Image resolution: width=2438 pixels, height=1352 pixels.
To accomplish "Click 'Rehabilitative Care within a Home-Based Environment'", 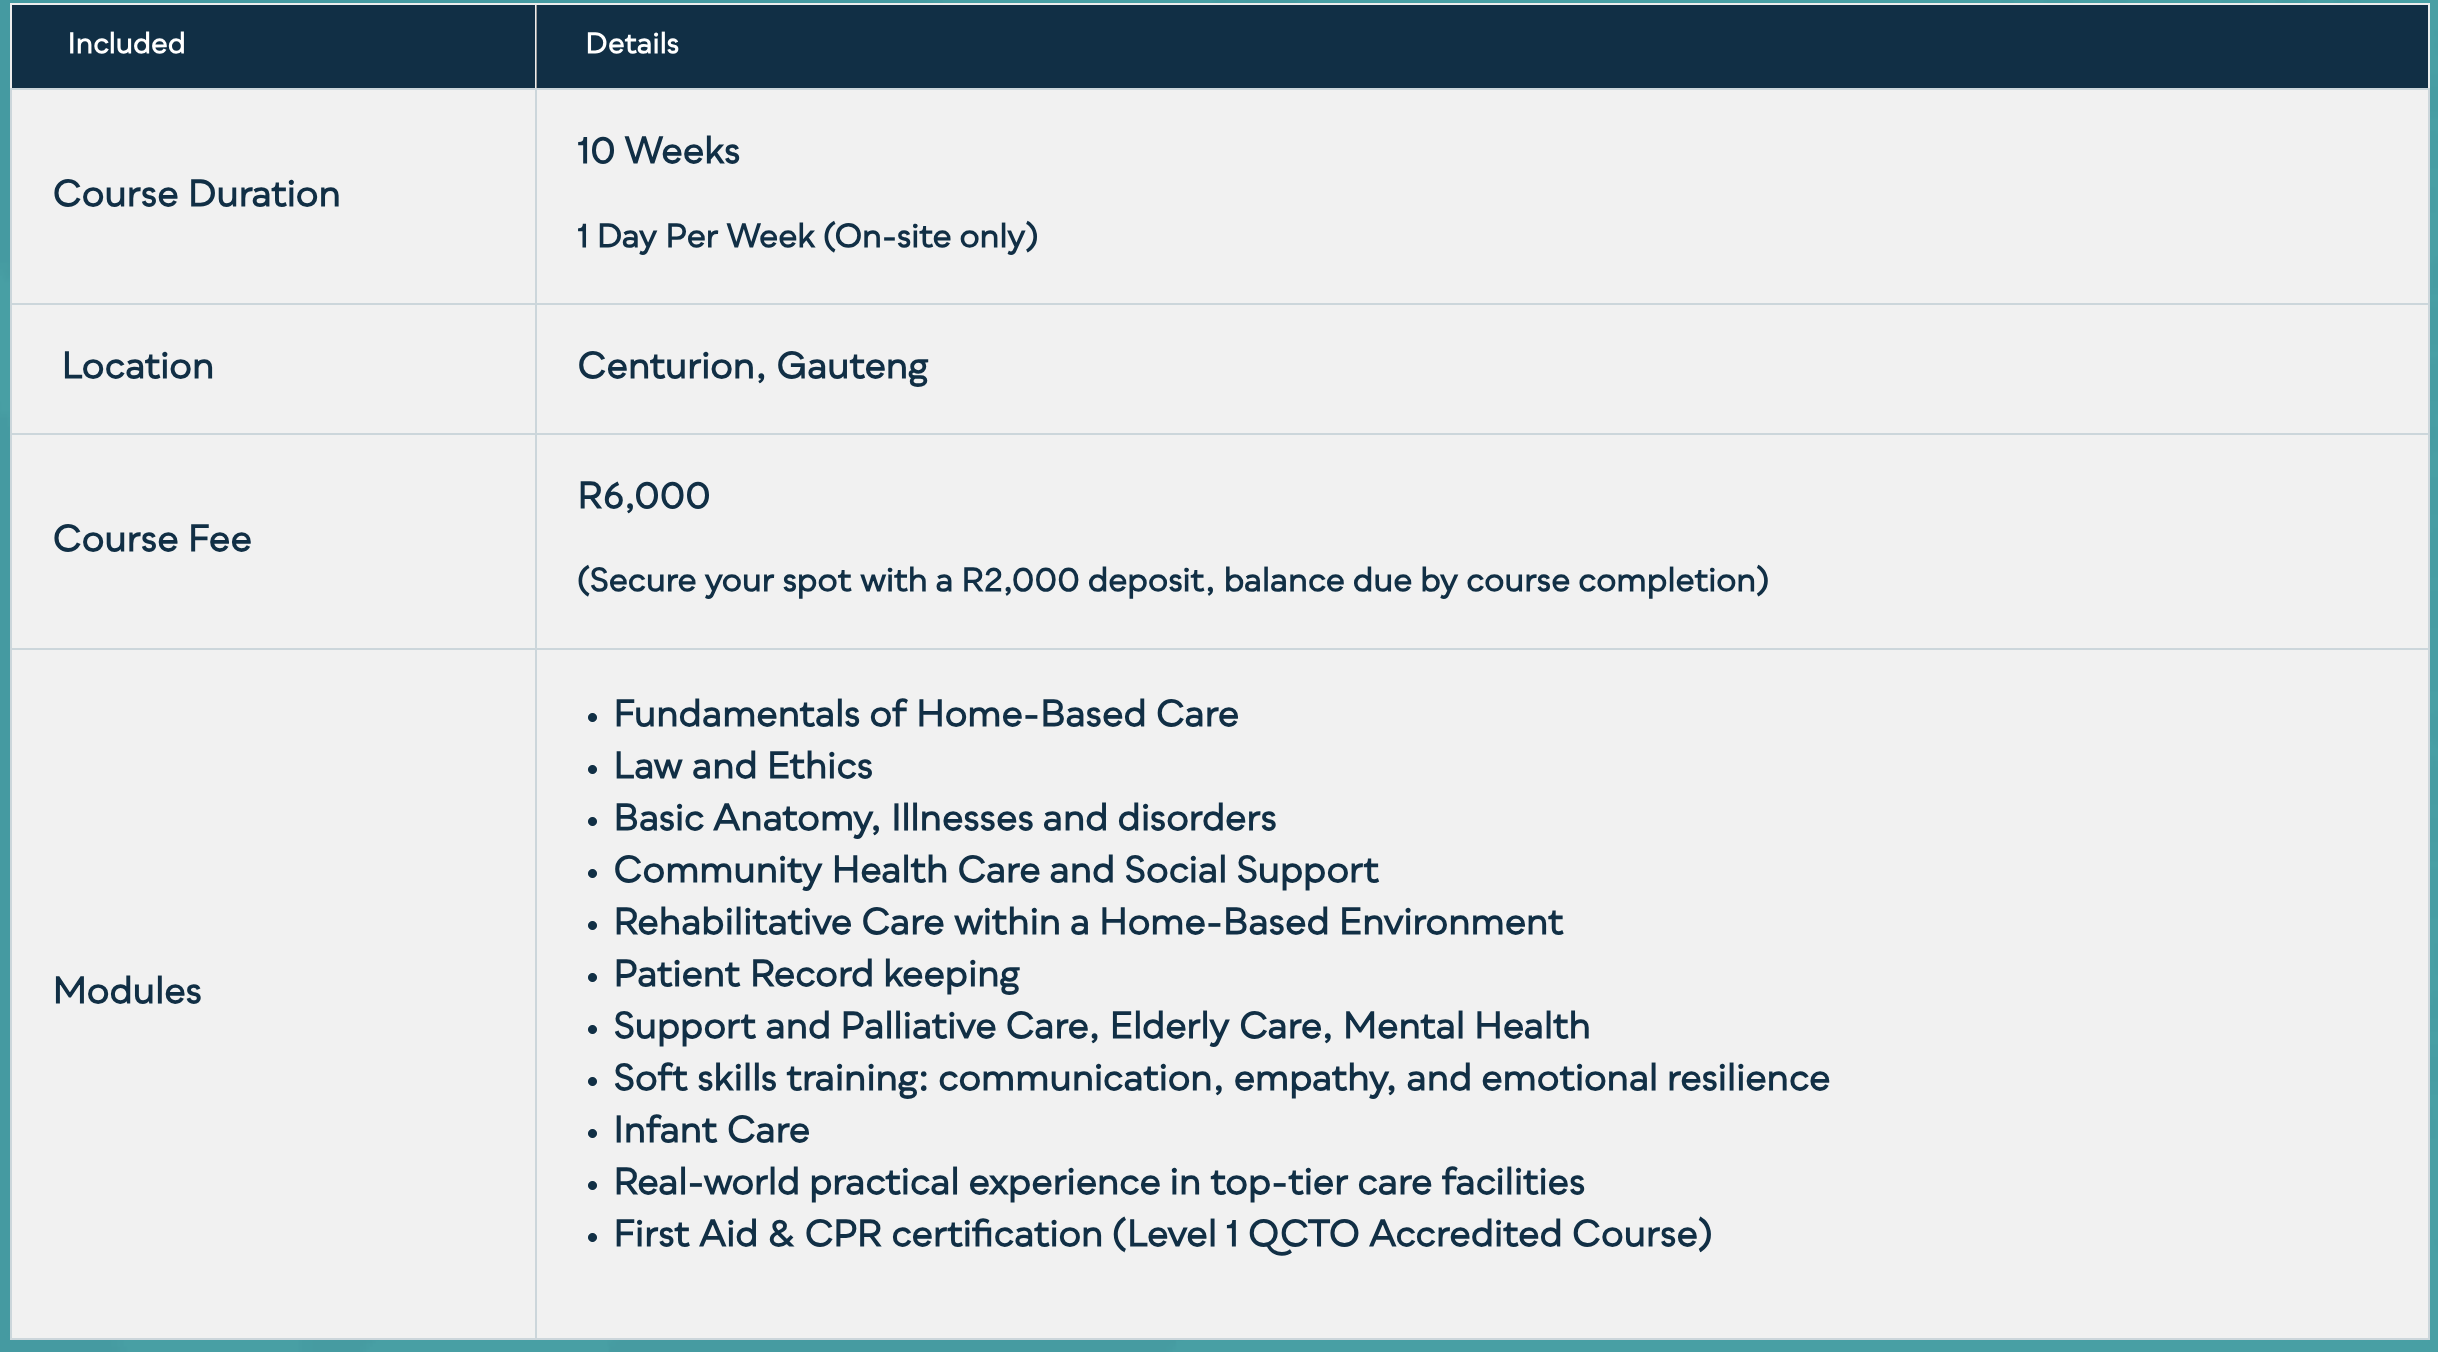I will pyautogui.click(x=1087, y=922).
